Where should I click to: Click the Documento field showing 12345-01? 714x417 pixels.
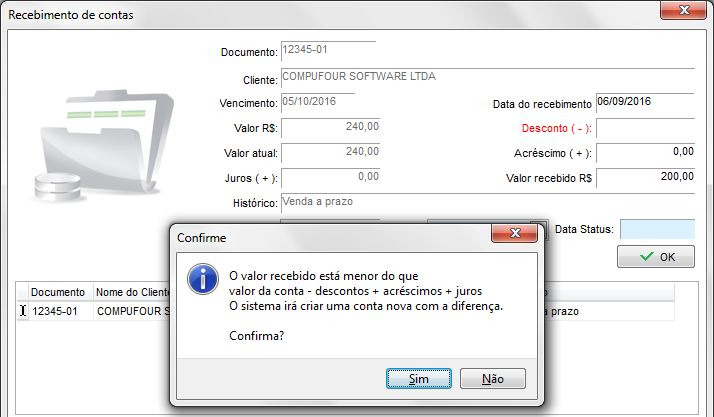coord(328,51)
